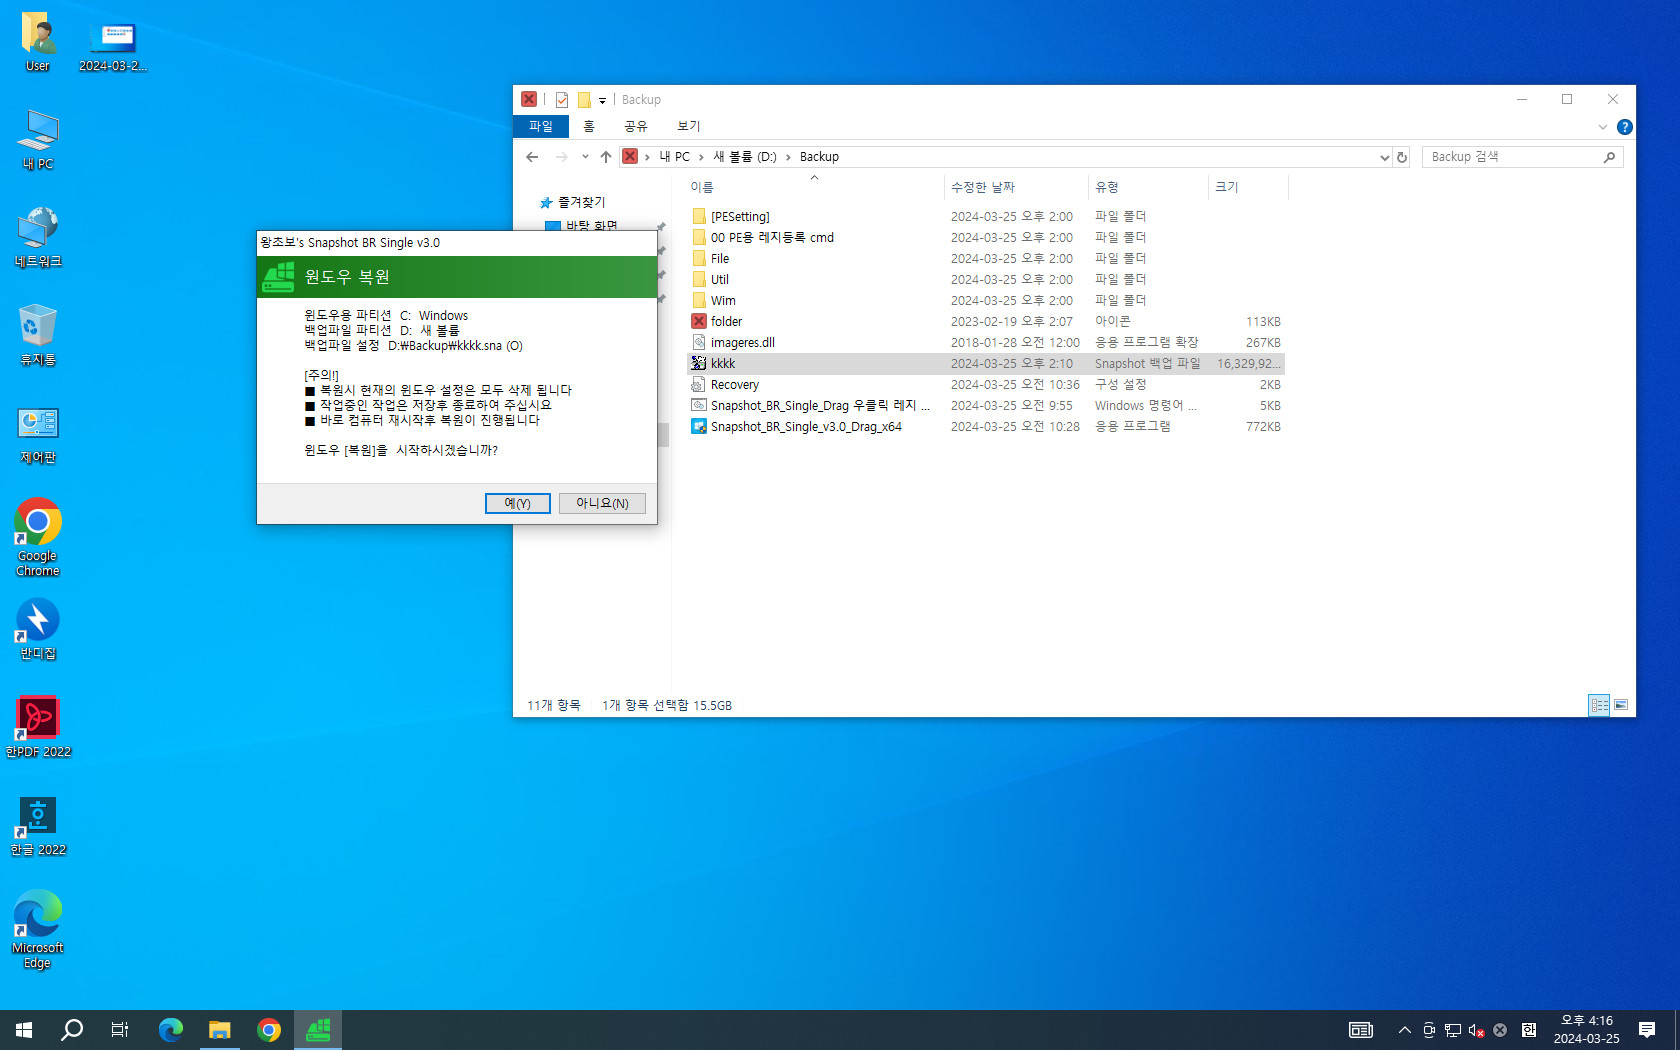Cancel restore with 아니요(N) button
The height and width of the screenshot is (1050, 1680).
tap(602, 503)
